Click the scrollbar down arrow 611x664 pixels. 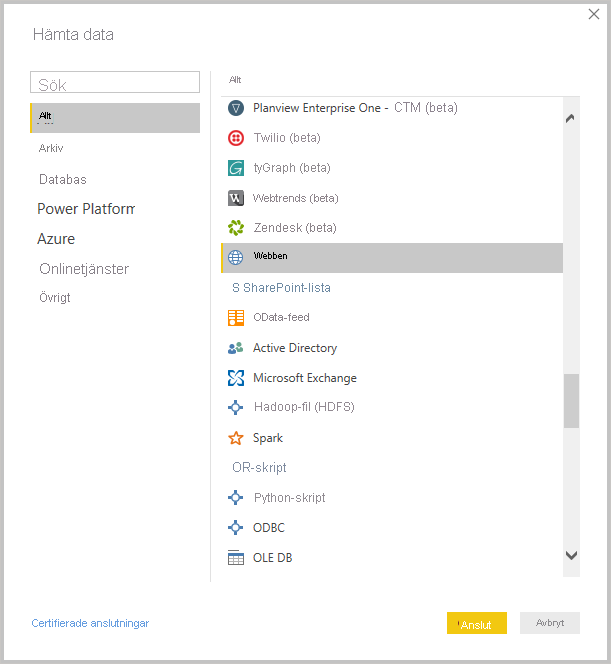click(571, 555)
